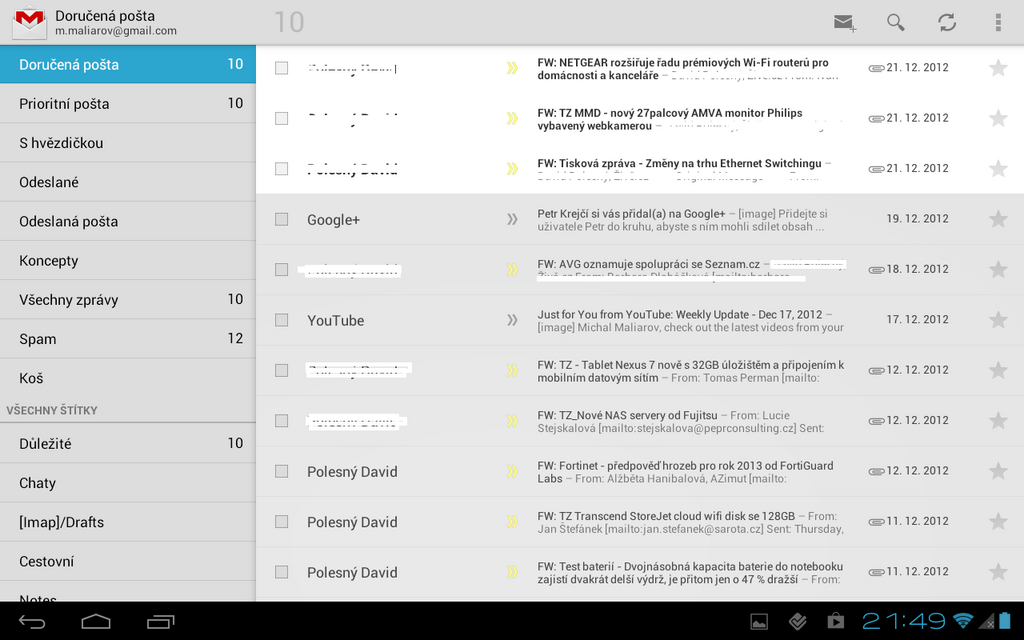Star the YouTube Weekly Update email

[x=997, y=320]
